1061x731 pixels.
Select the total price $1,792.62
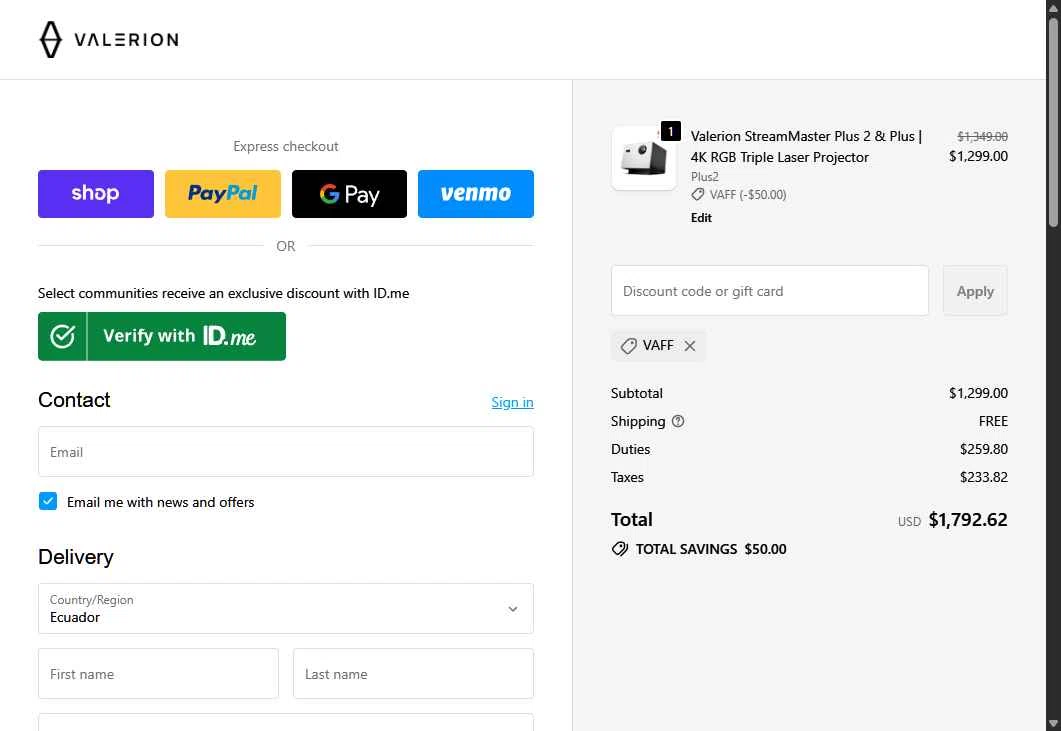(968, 520)
